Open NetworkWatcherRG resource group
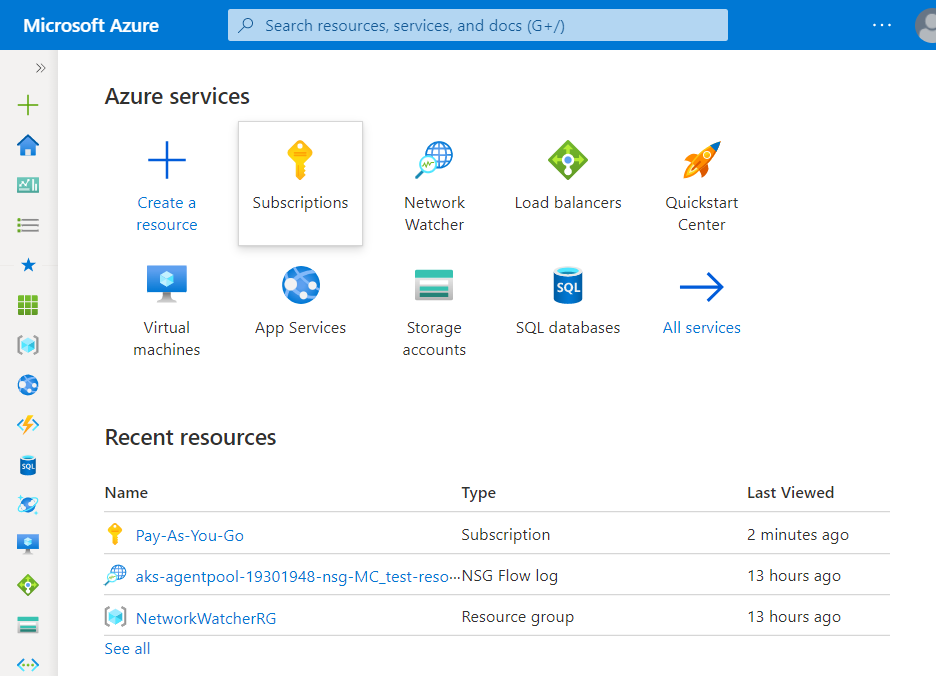The width and height of the screenshot is (936, 676). click(x=206, y=618)
